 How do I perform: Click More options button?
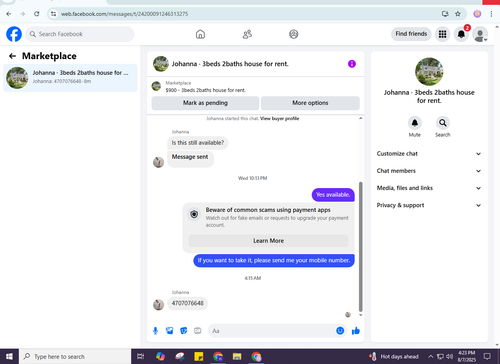[x=310, y=103]
